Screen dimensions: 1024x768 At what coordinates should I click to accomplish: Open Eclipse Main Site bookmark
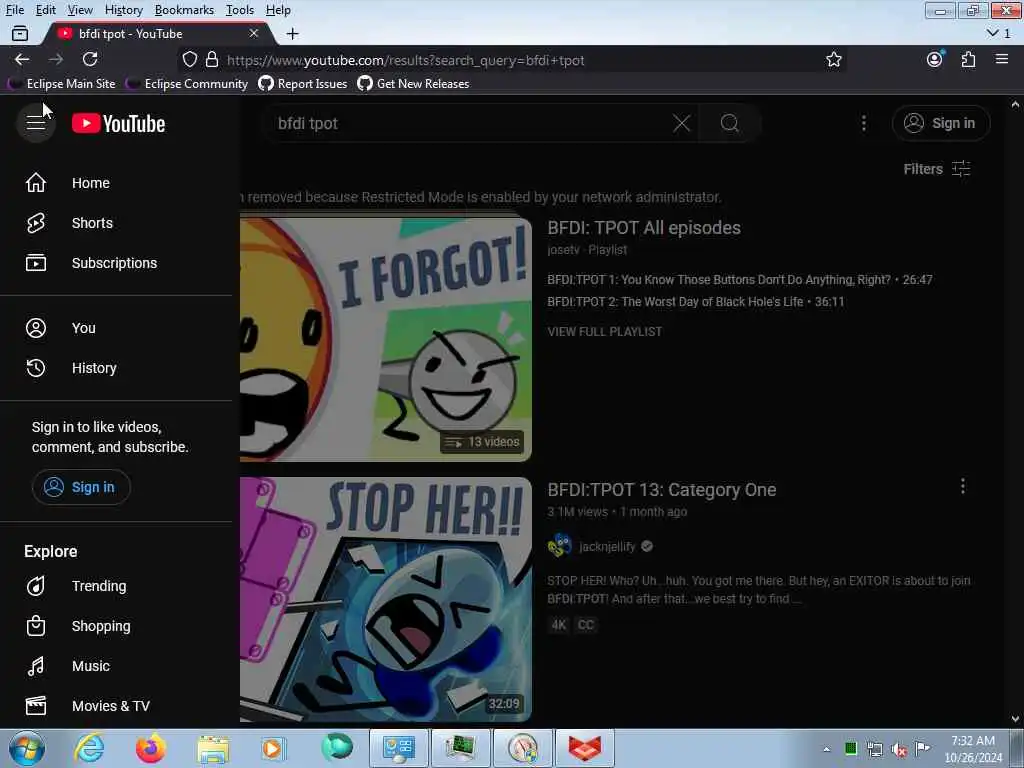pos(61,84)
